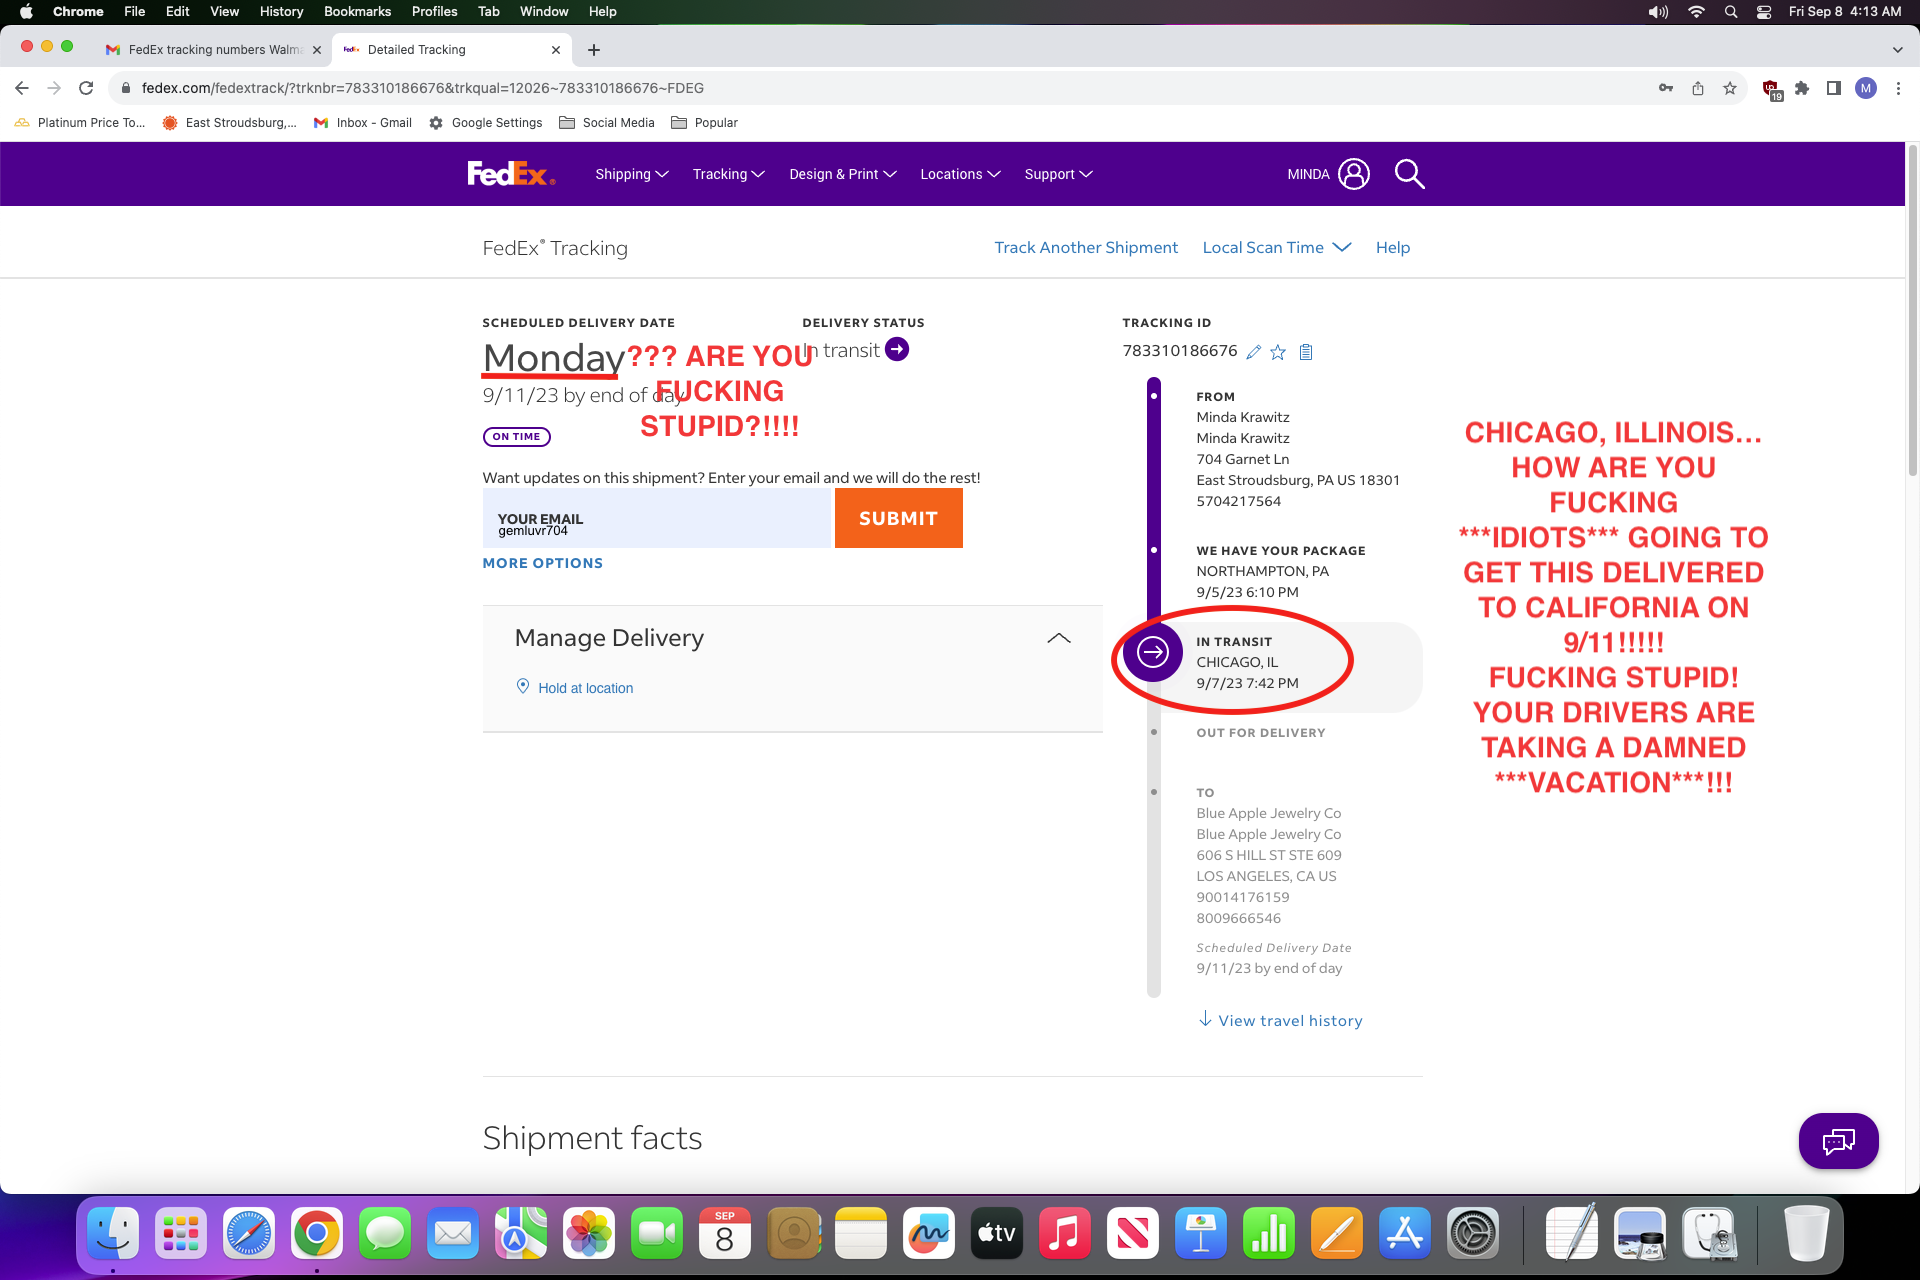Launch Messages from the Dock
1920x1280 pixels.
(x=384, y=1233)
